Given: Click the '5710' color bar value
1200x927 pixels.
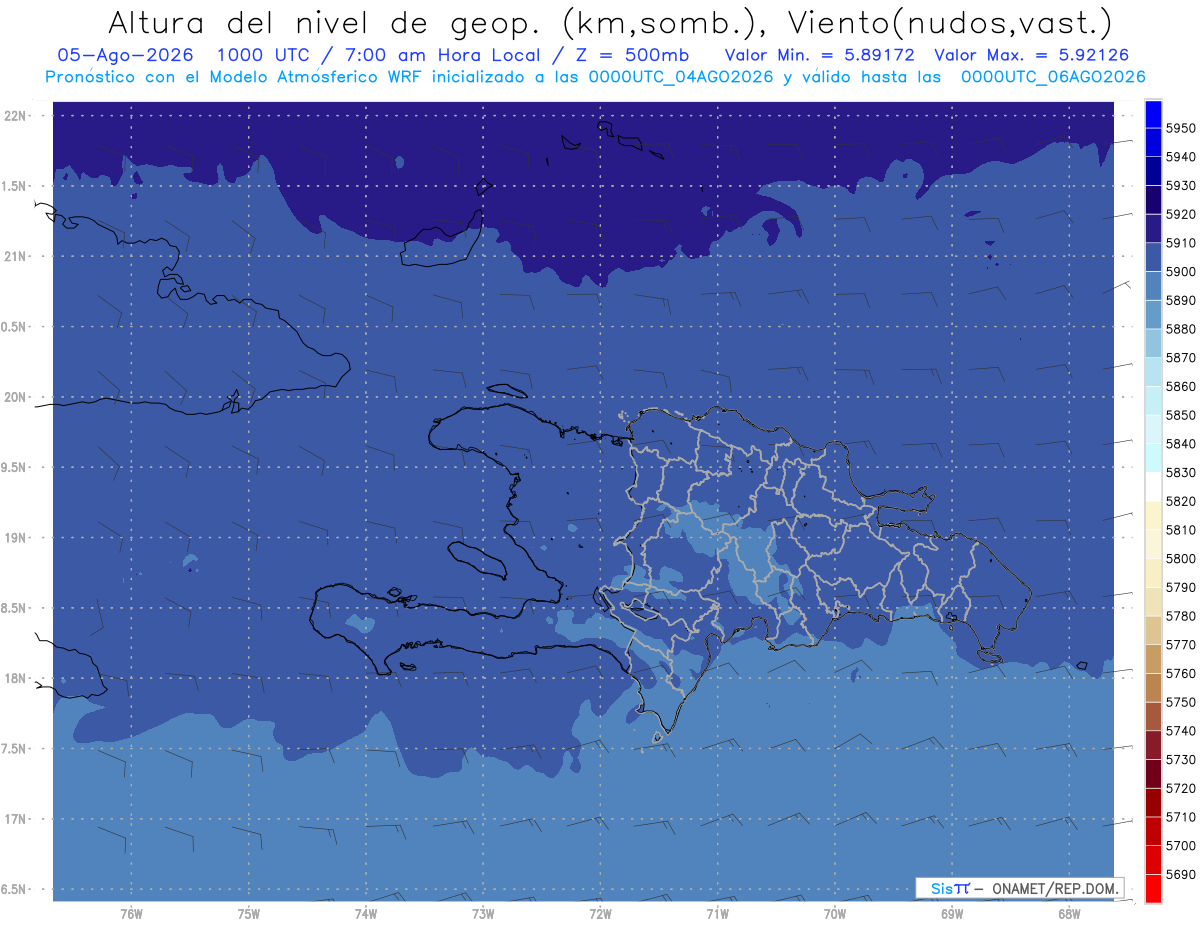Looking at the screenshot, I should pos(1180,817).
